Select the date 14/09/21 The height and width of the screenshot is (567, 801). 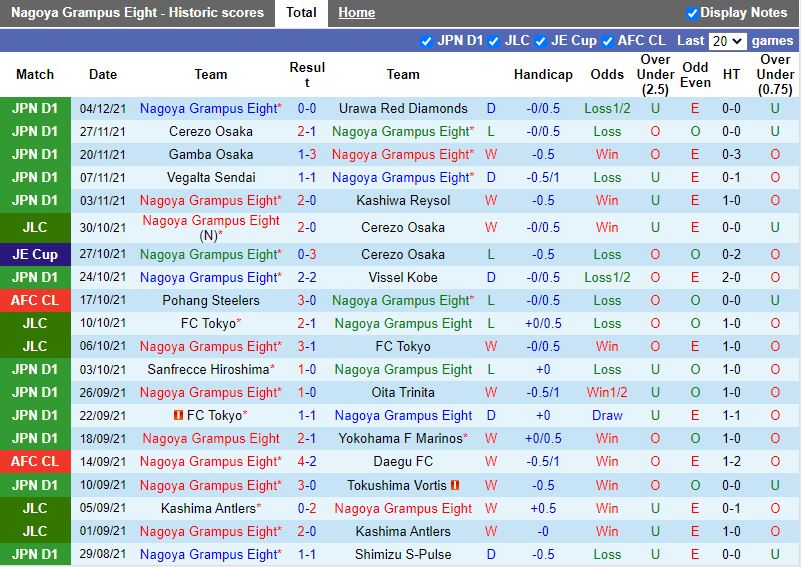pos(103,461)
